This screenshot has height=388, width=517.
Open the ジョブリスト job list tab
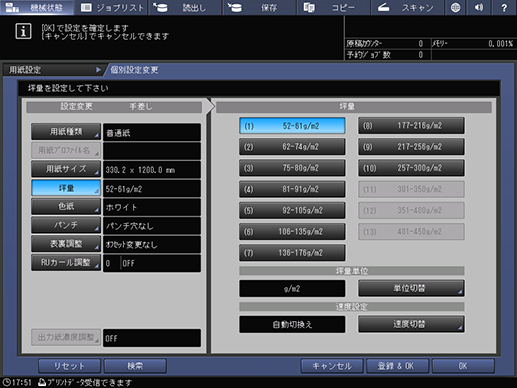tap(112, 7)
